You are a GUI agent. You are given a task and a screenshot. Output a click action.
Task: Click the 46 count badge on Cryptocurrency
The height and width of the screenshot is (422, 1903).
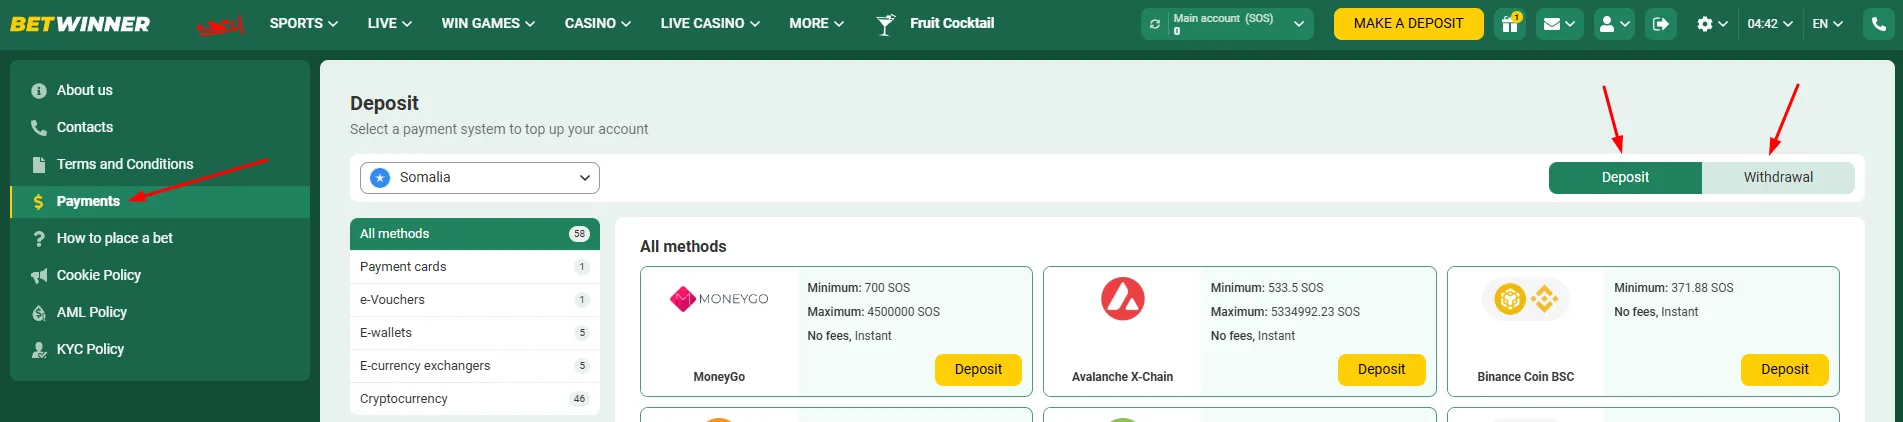tap(579, 399)
